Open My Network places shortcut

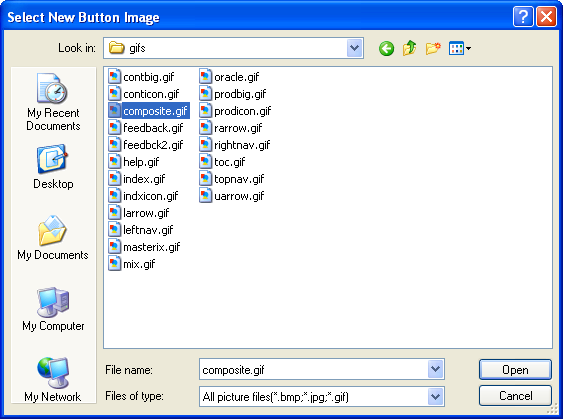tap(53, 380)
